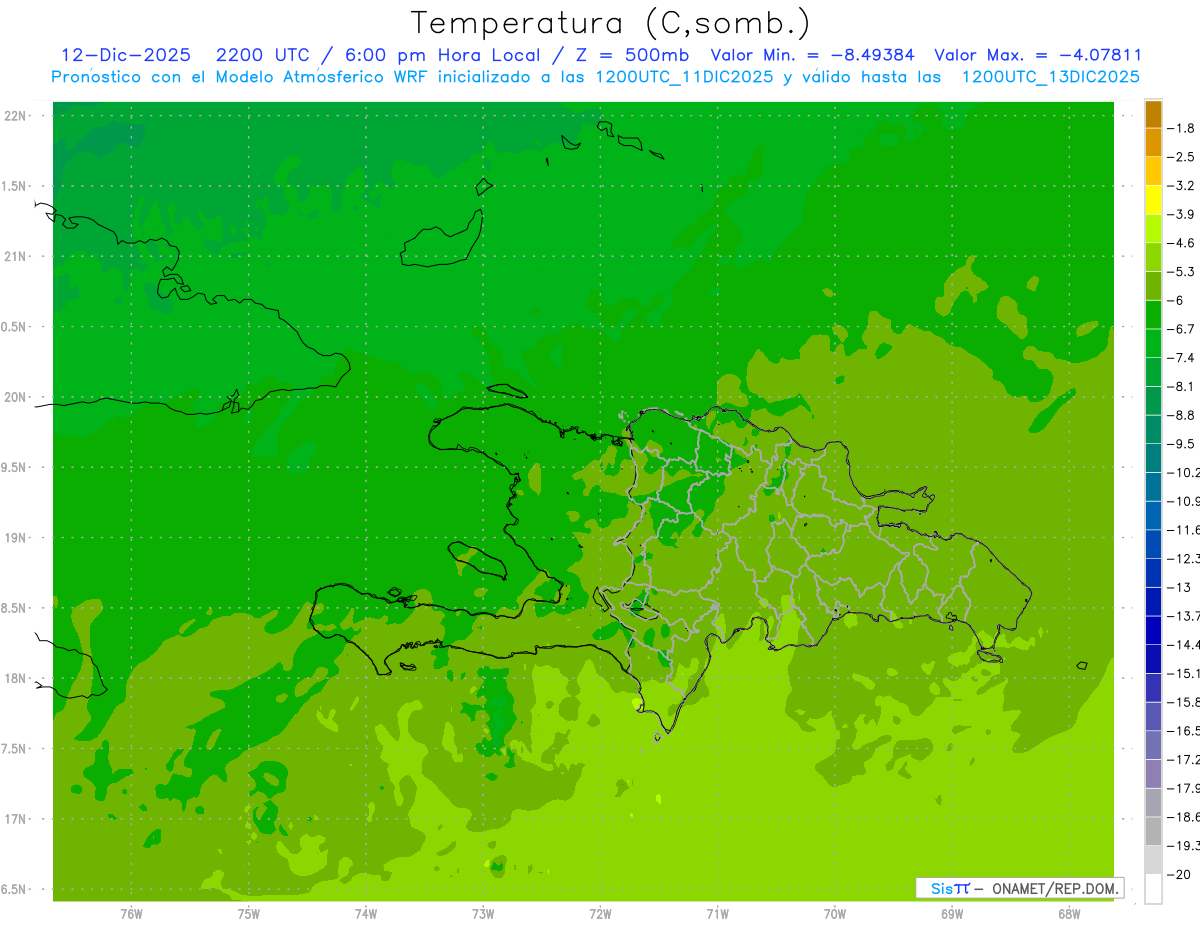Click the 20N latitude label
This screenshot has height=927, width=1200.
[15, 397]
